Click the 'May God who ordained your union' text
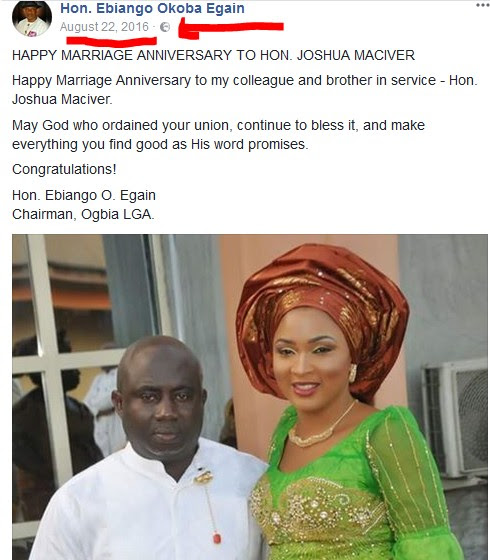 [219, 135]
